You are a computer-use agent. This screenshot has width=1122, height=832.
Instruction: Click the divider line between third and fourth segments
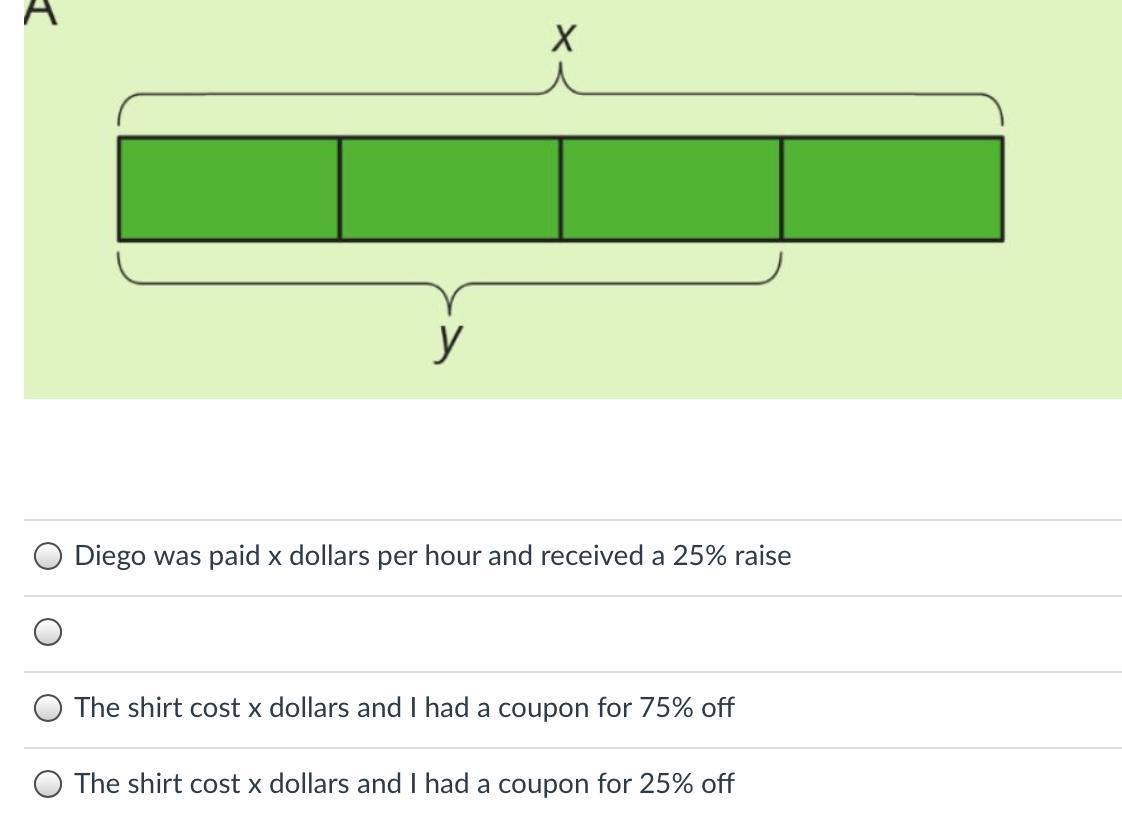pos(781,189)
